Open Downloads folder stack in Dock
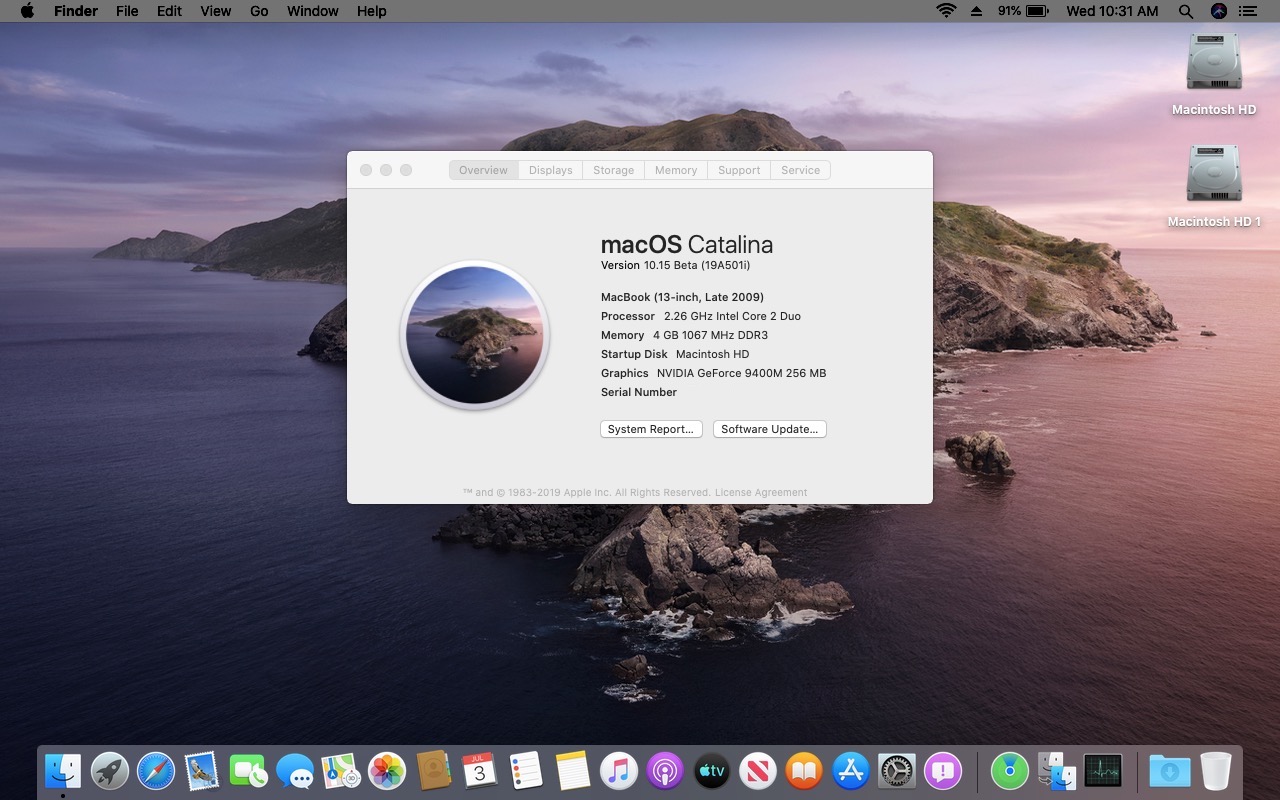 [1170, 771]
